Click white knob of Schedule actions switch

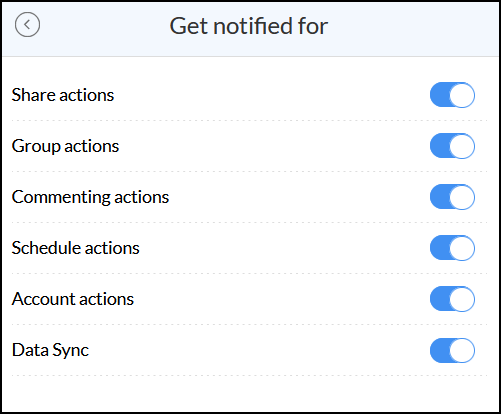[462, 248]
